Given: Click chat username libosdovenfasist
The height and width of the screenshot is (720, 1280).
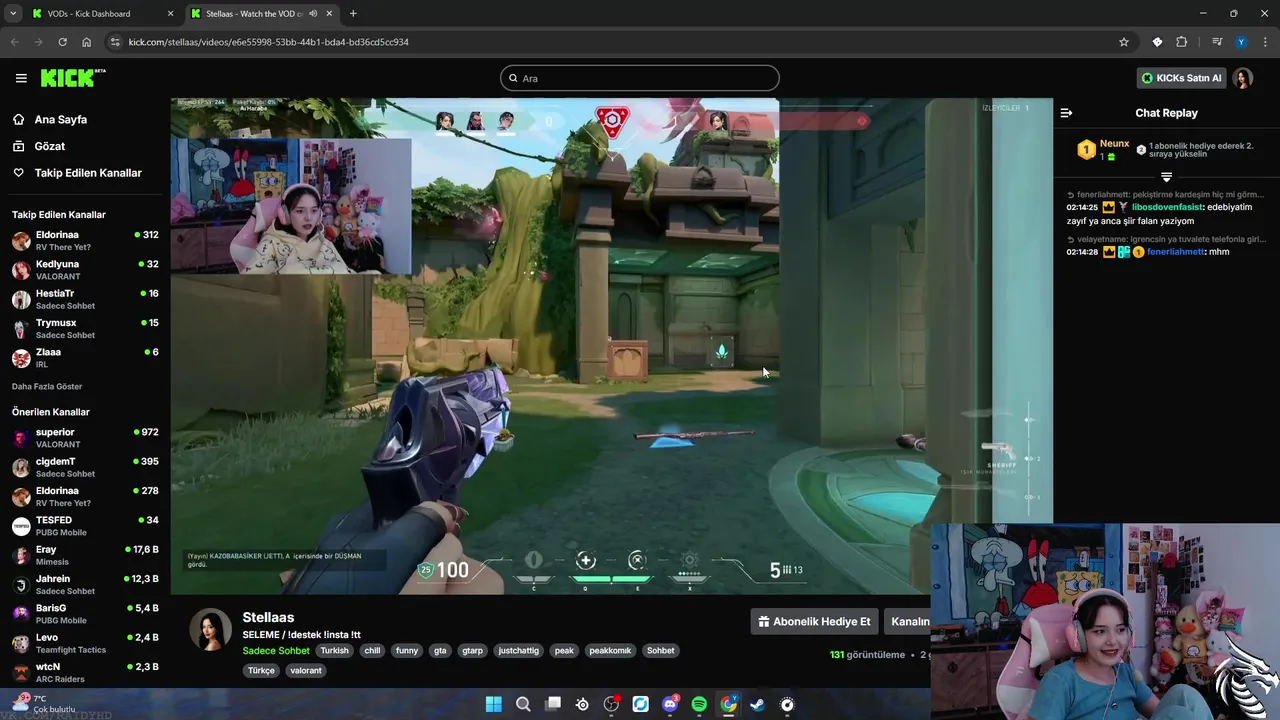Looking at the screenshot, I should tap(1166, 207).
